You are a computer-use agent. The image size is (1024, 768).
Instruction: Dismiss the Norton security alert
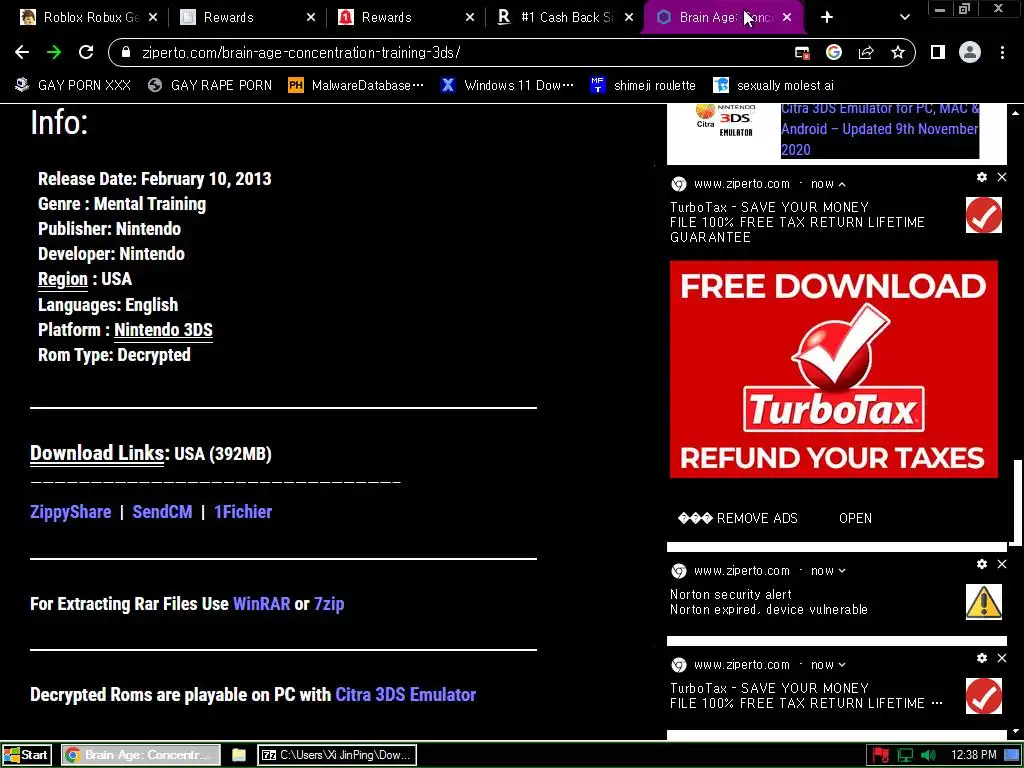[x=1002, y=564]
